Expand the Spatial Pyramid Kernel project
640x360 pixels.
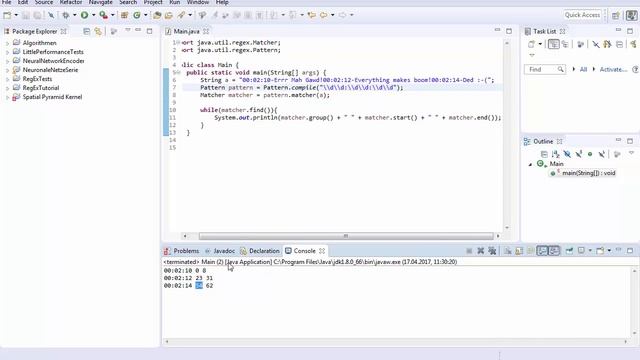[x=7, y=97]
